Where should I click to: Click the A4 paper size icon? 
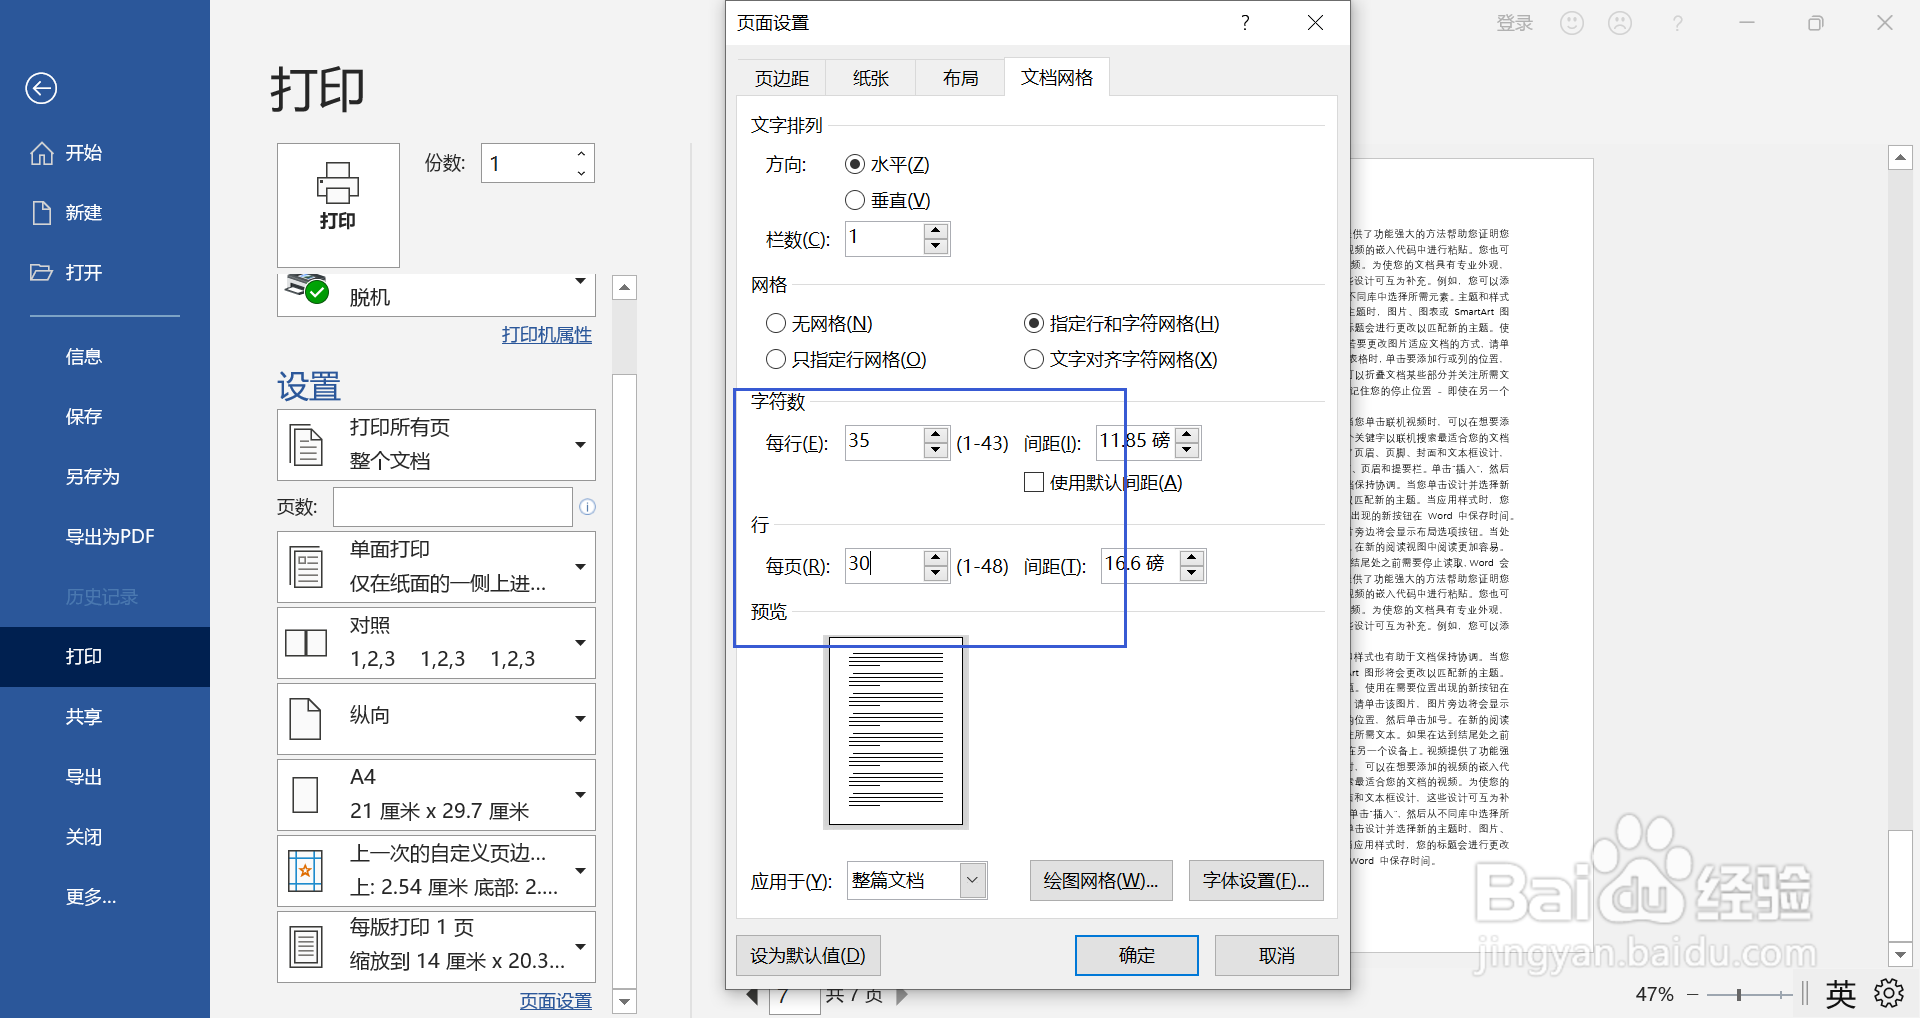point(305,791)
